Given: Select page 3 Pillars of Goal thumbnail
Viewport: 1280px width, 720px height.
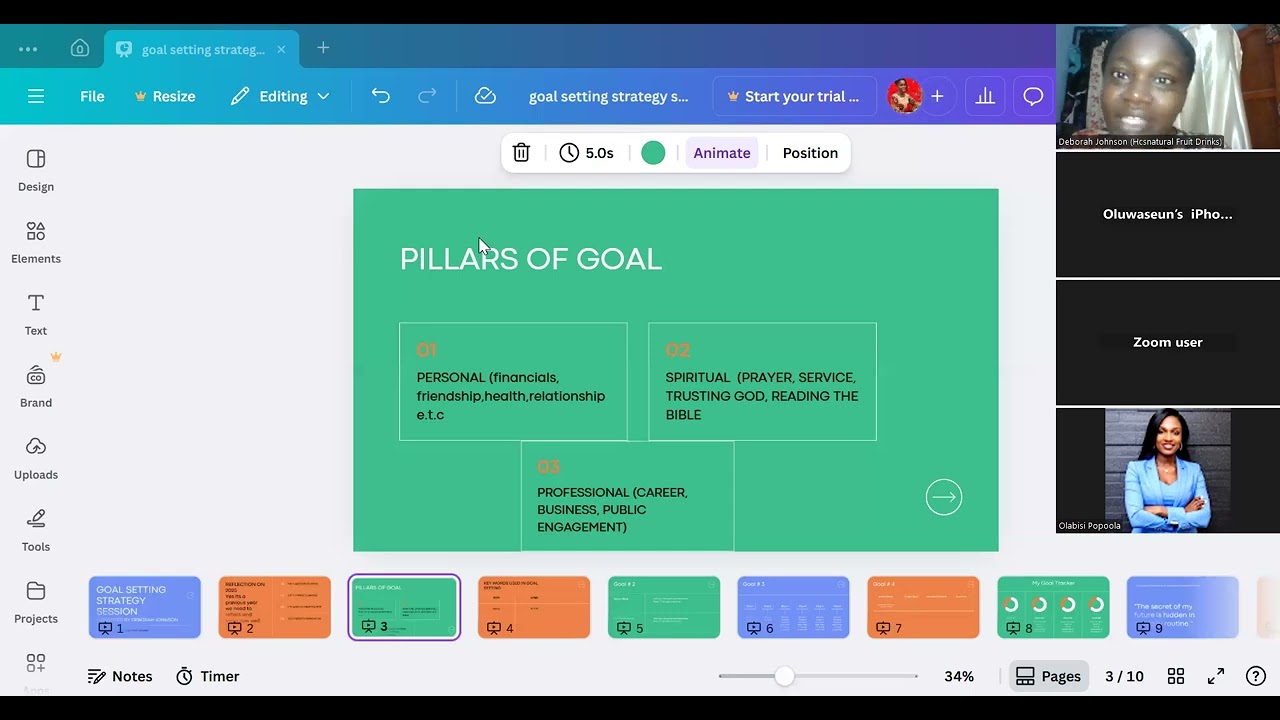Looking at the screenshot, I should 404,607.
